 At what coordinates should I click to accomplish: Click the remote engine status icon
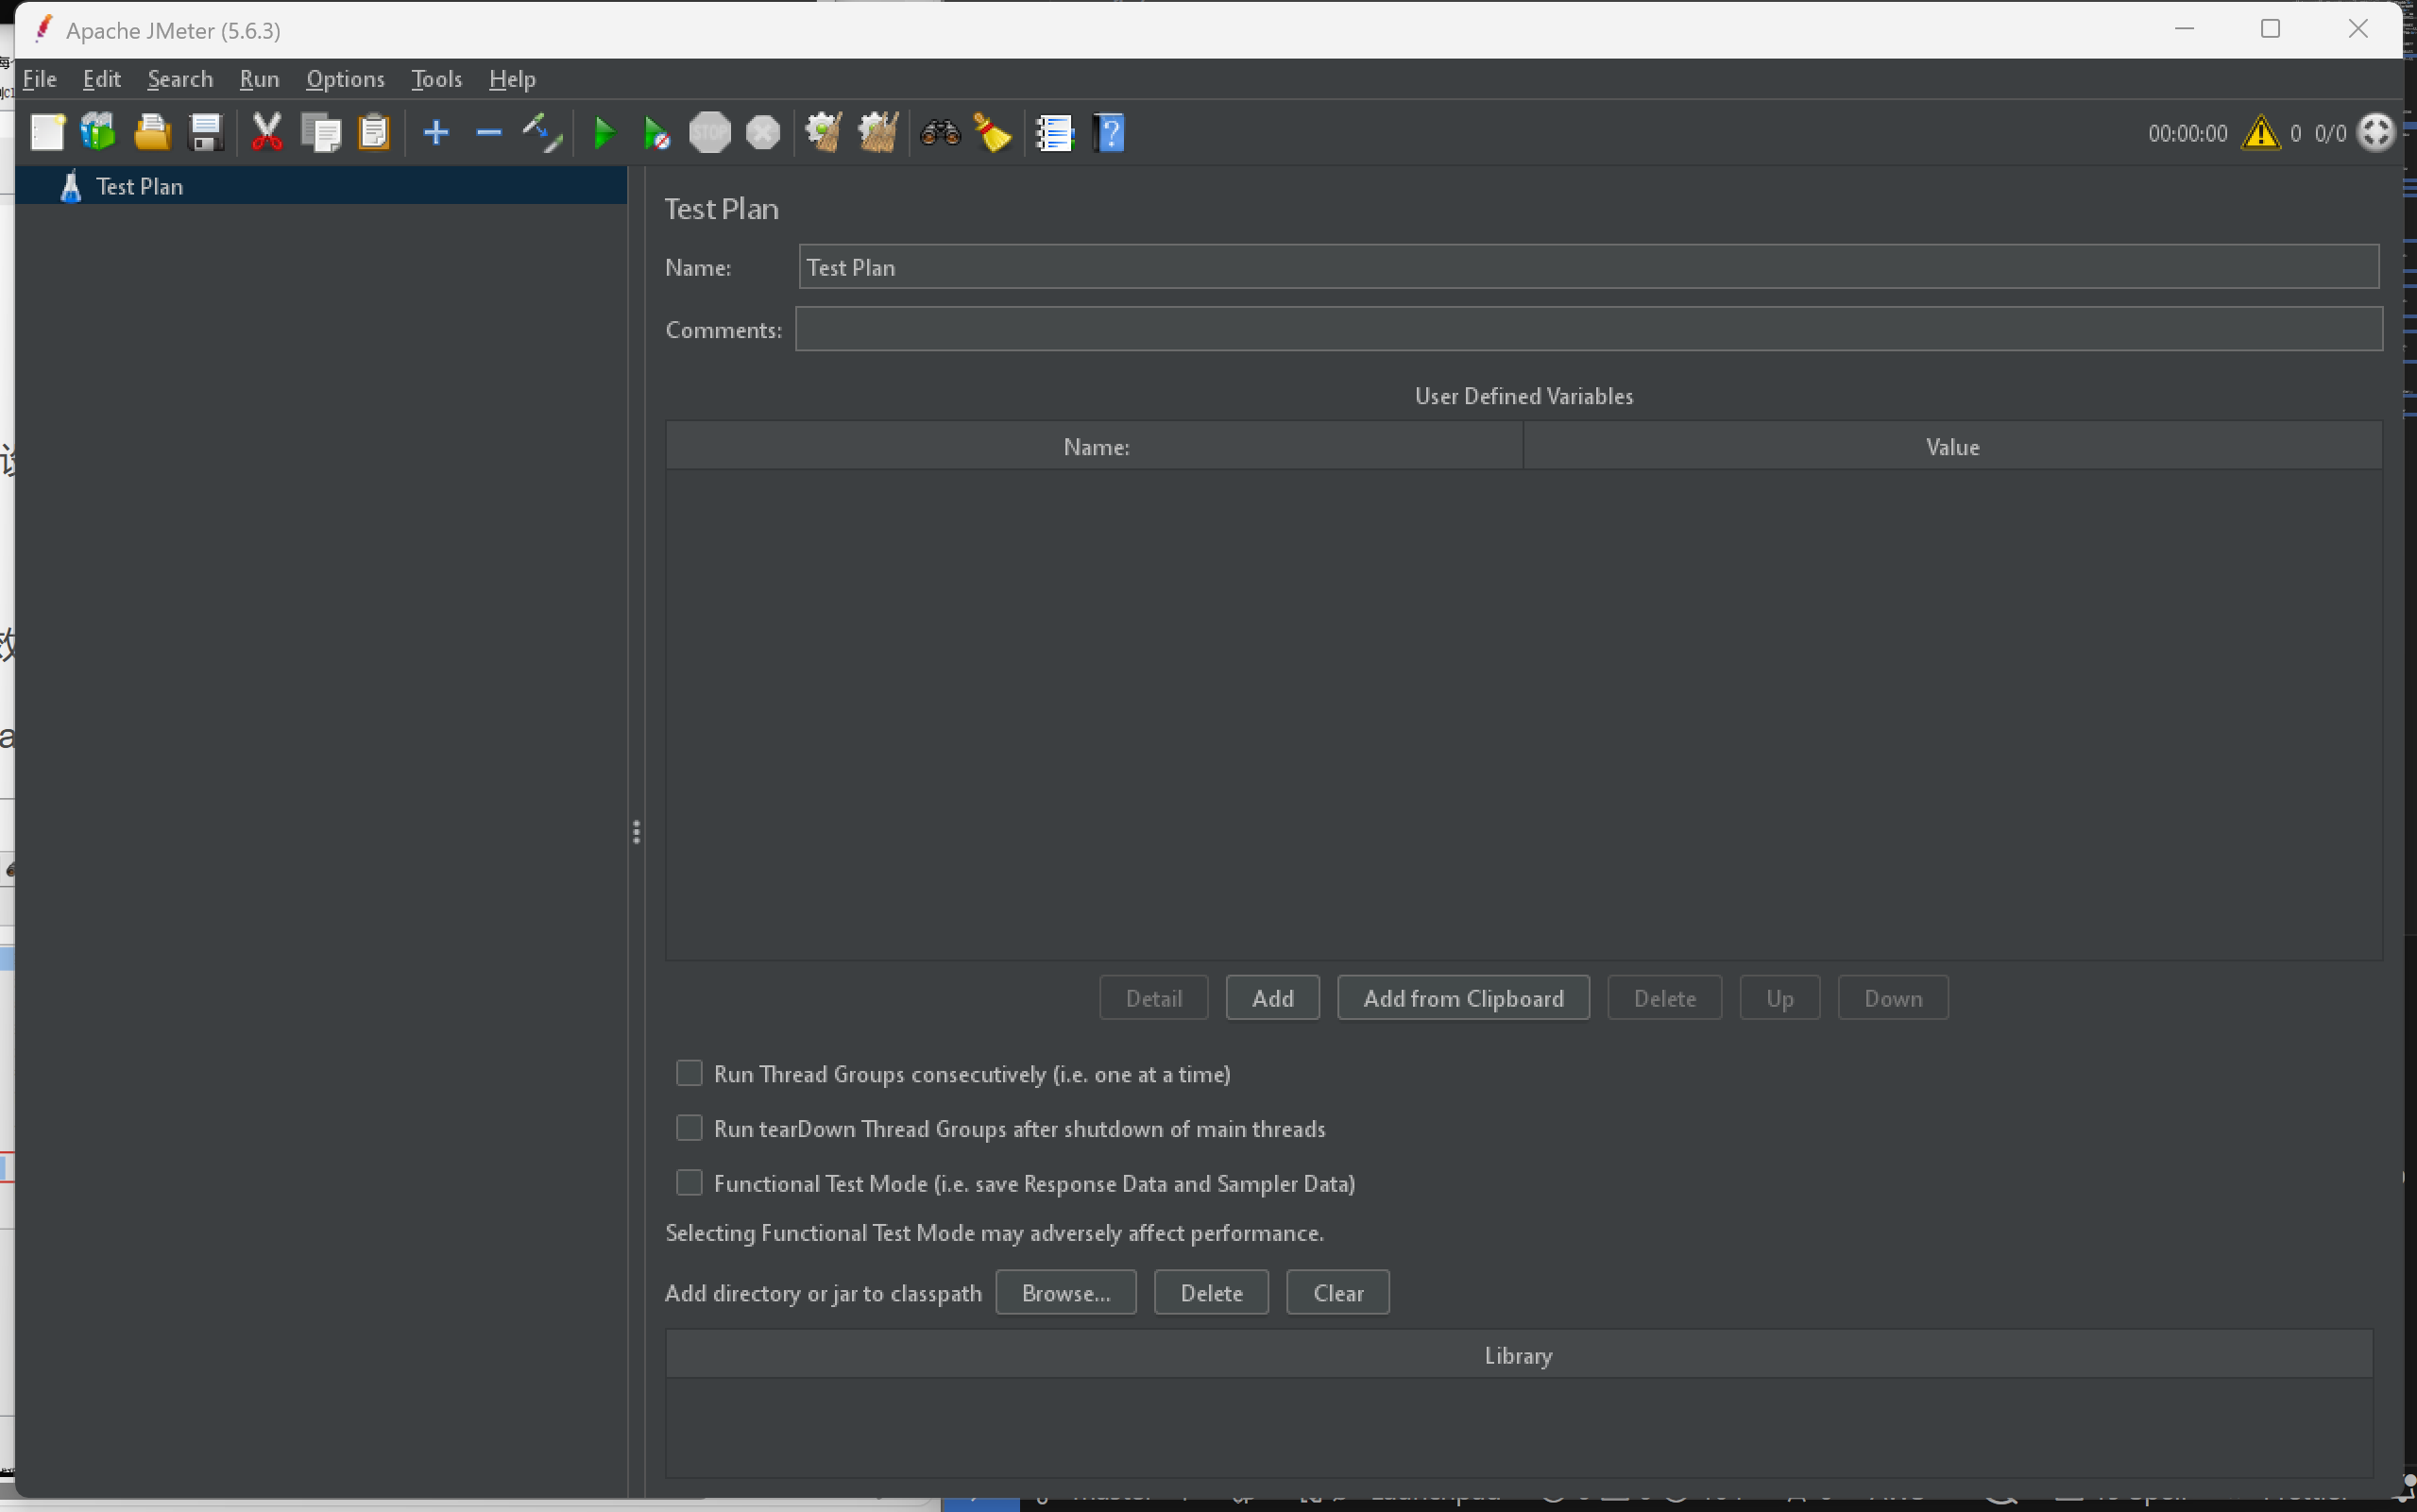pyautogui.click(x=2376, y=132)
